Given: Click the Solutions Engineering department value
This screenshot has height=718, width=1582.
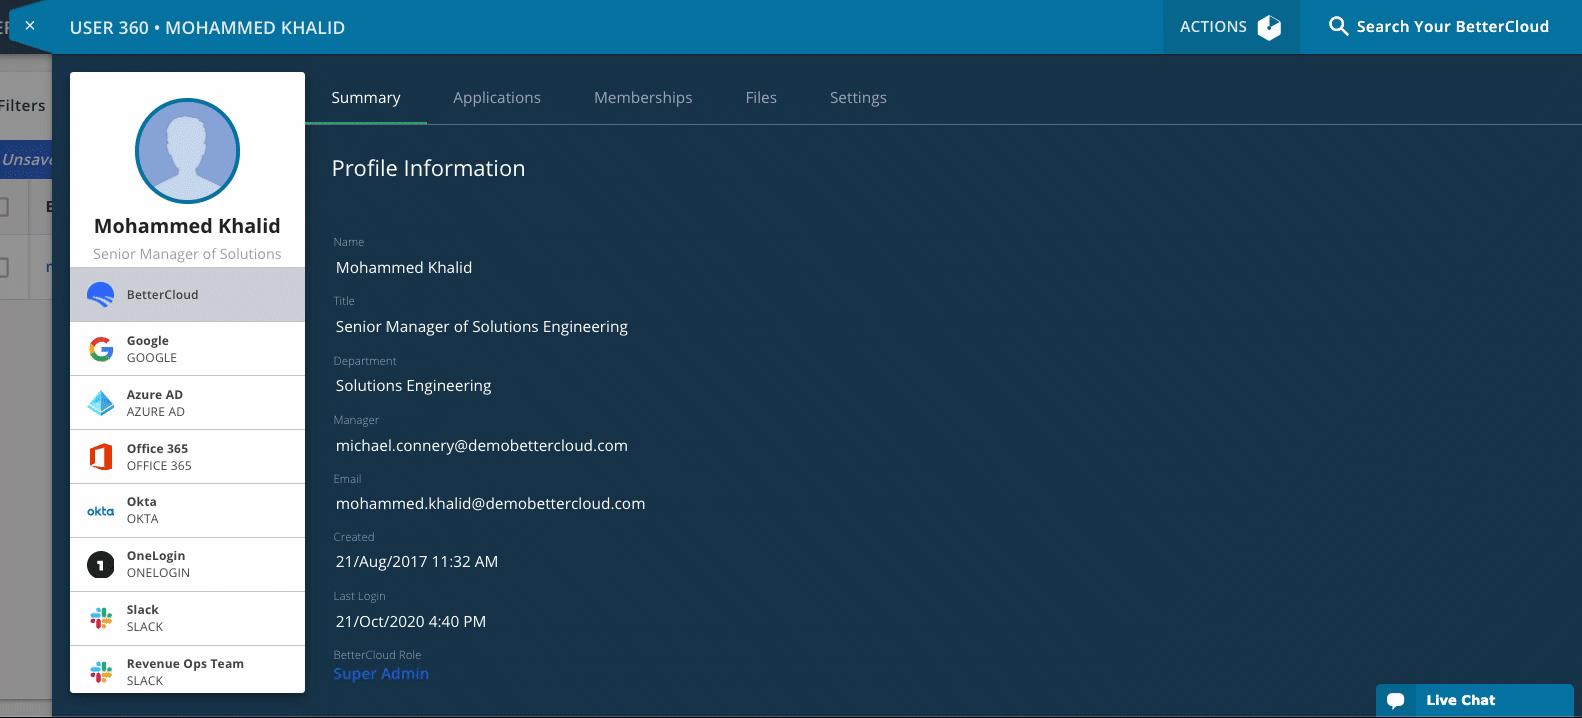Looking at the screenshot, I should pos(413,386).
